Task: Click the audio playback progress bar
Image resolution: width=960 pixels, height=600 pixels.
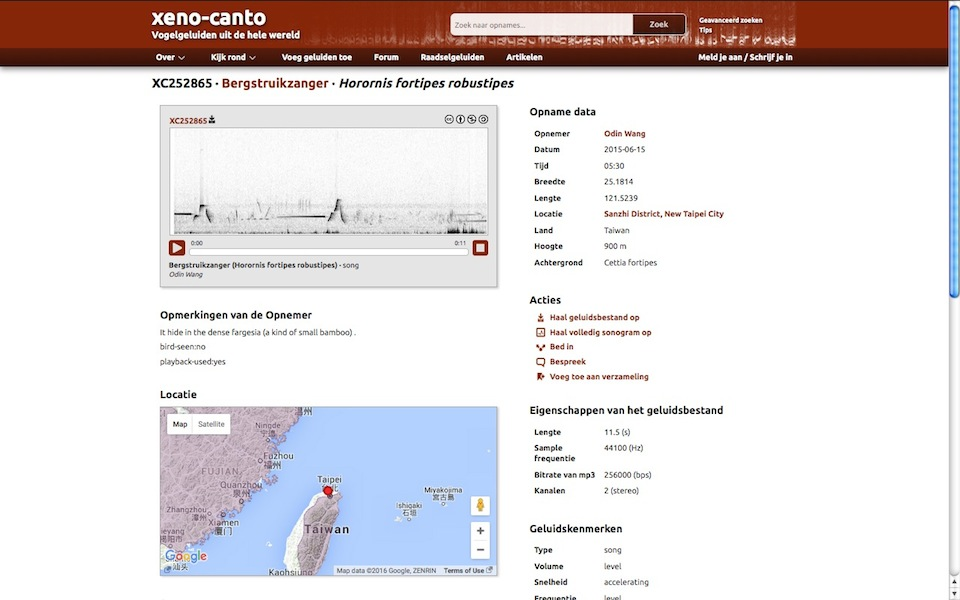Action: click(328, 250)
